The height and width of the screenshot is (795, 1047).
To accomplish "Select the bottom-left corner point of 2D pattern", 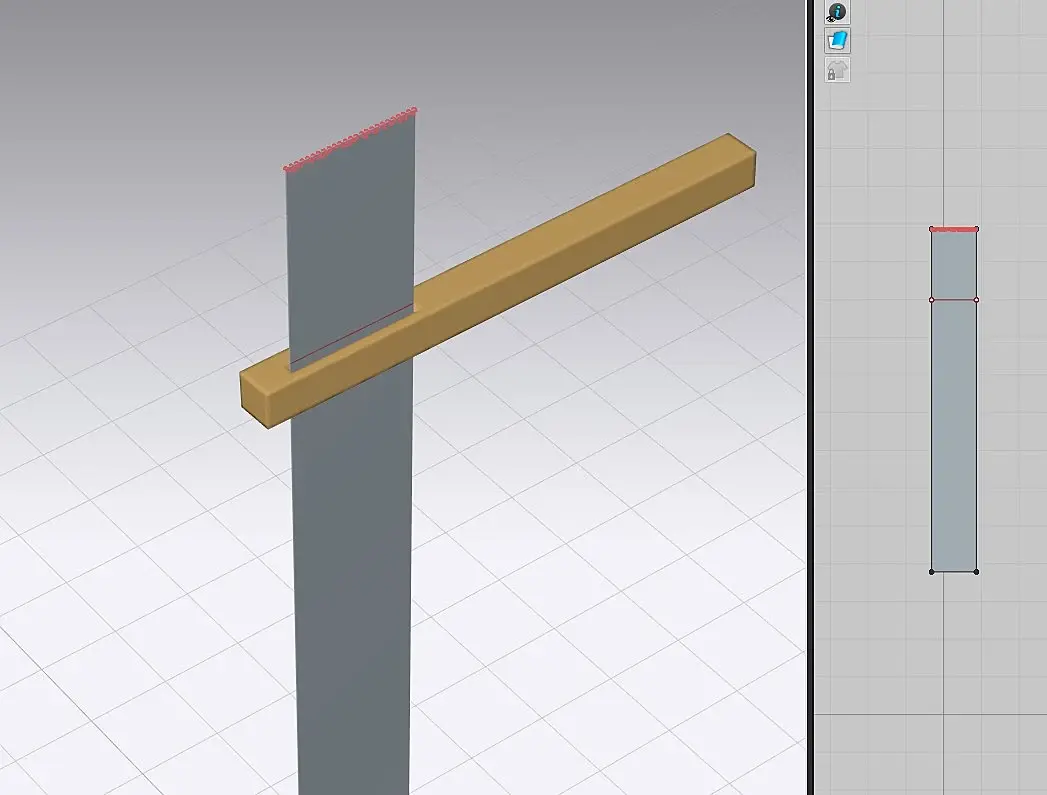I will coord(931,572).
